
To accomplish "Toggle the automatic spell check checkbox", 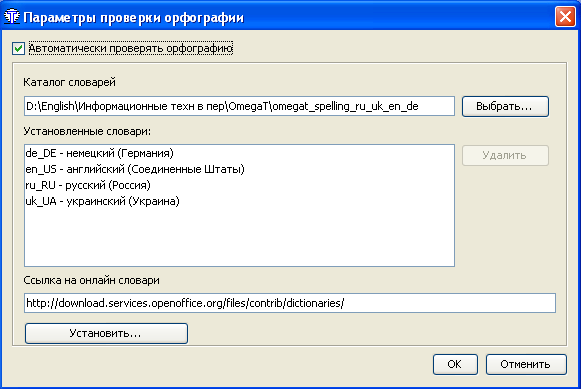I will click(x=18, y=49).
